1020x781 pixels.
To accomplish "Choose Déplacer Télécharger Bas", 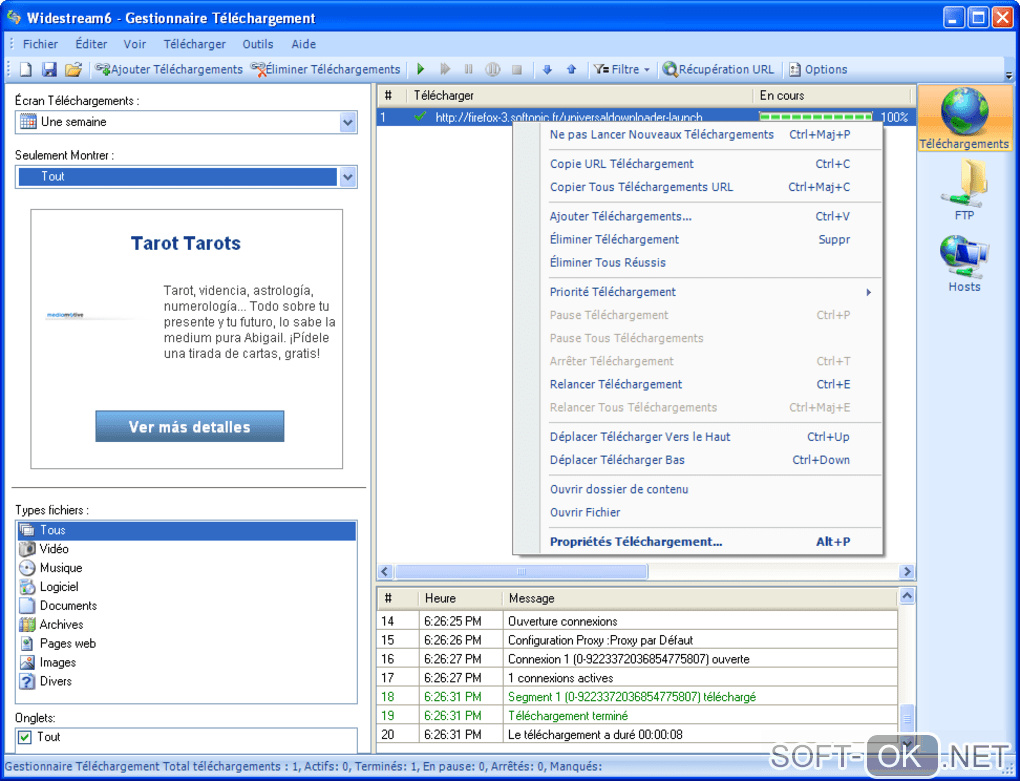I will point(697,460).
